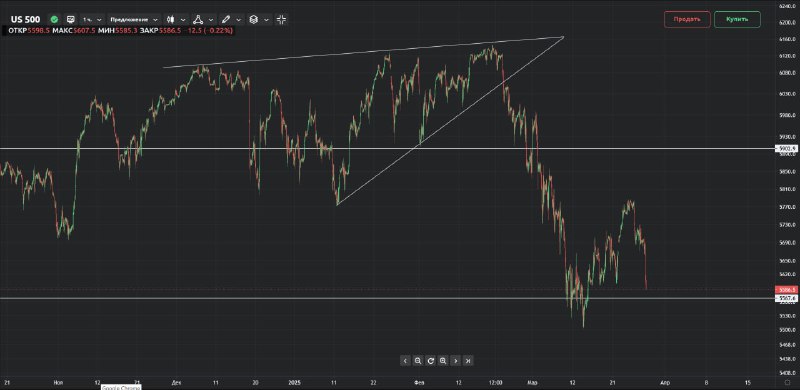Expand the arrow beside the pencil tool
This screenshot has height=390, width=800.
point(239,19)
